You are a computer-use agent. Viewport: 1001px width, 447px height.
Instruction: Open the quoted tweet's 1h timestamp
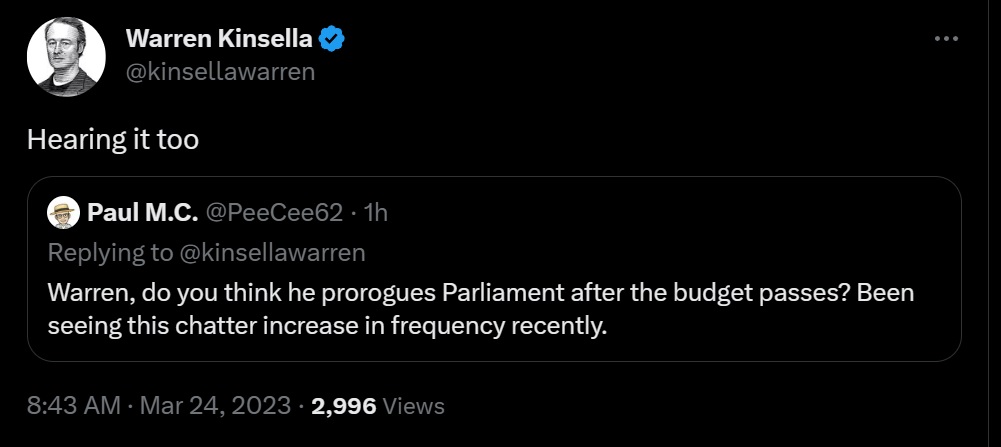(x=375, y=212)
